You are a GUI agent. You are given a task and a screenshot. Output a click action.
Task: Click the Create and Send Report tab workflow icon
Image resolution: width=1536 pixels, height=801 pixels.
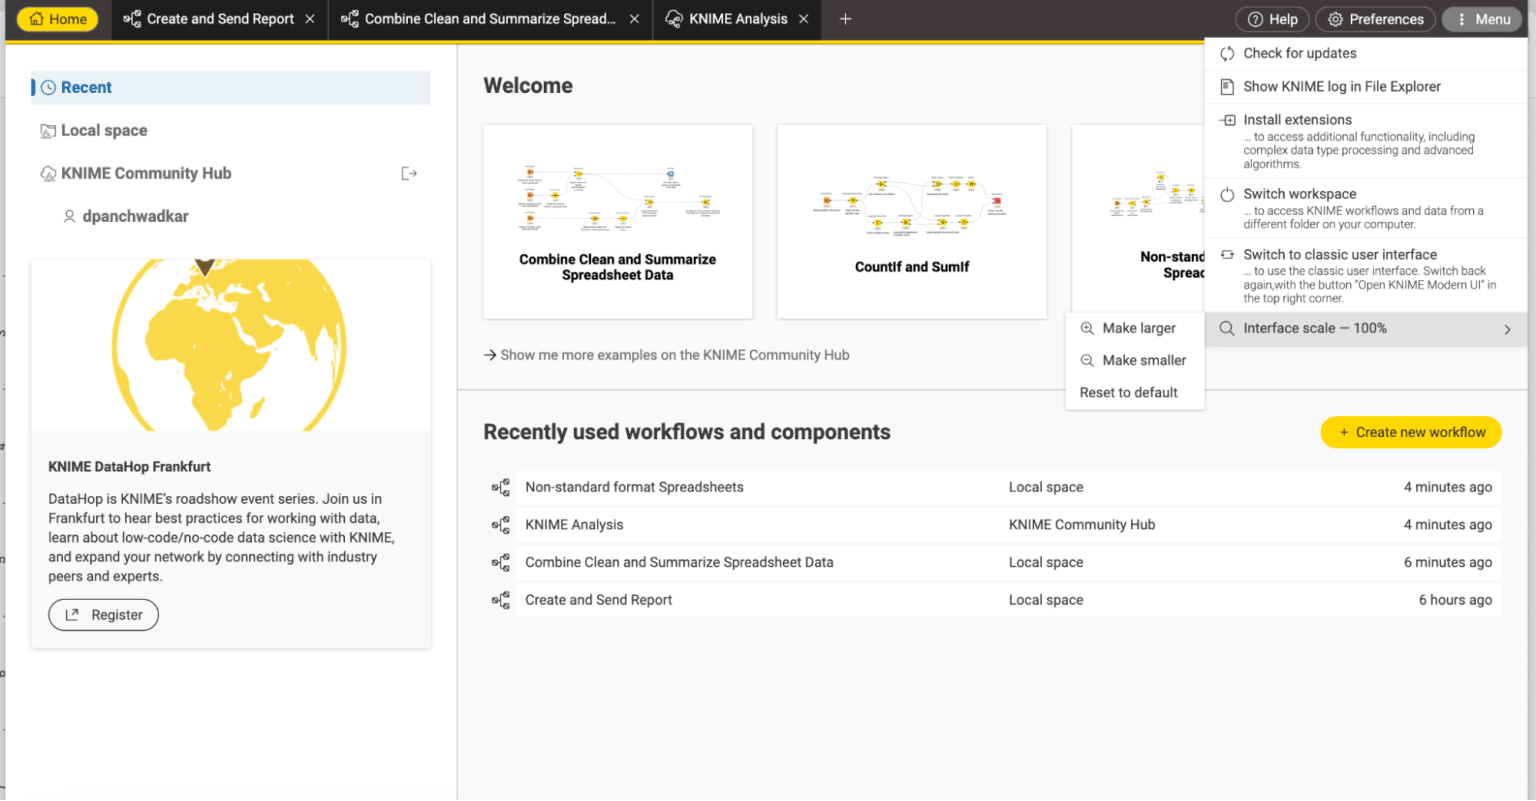pos(132,19)
